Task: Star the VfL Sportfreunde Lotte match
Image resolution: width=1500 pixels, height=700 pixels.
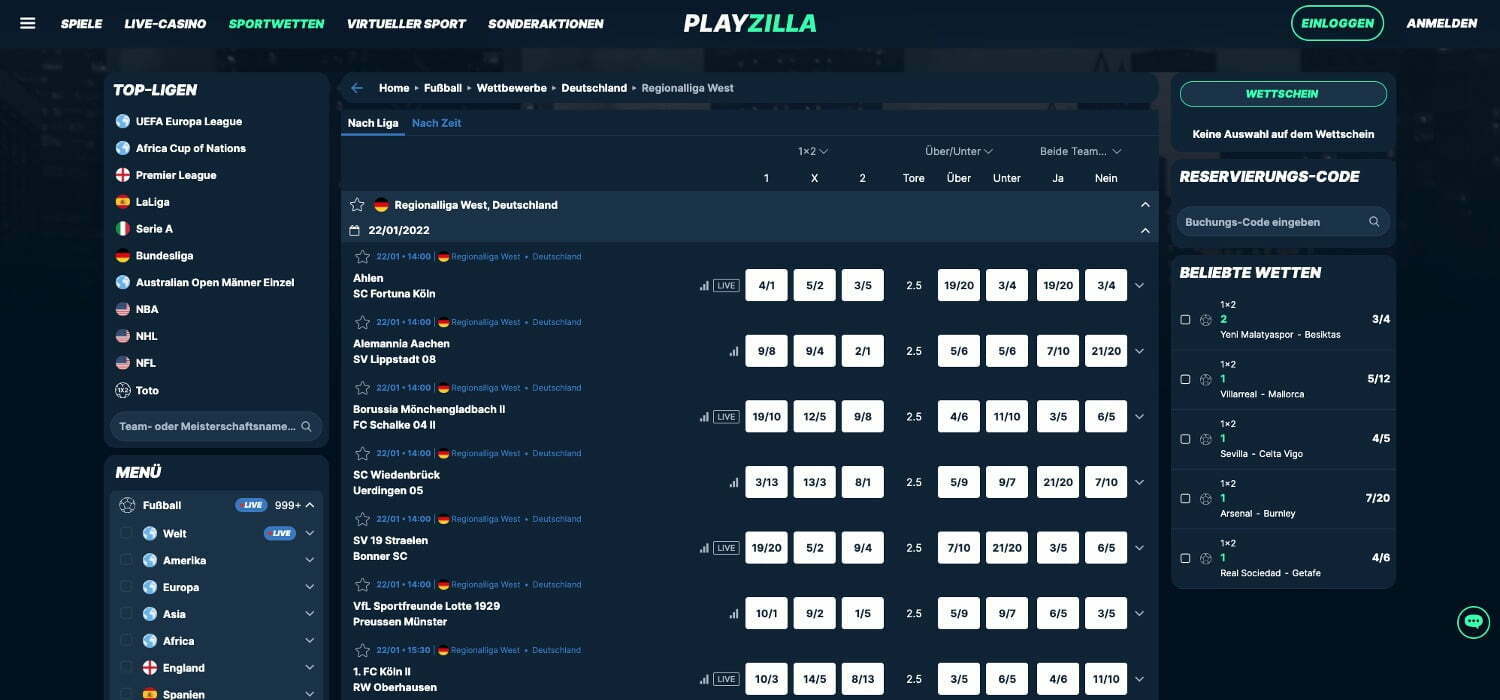Action: tap(363, 585)
